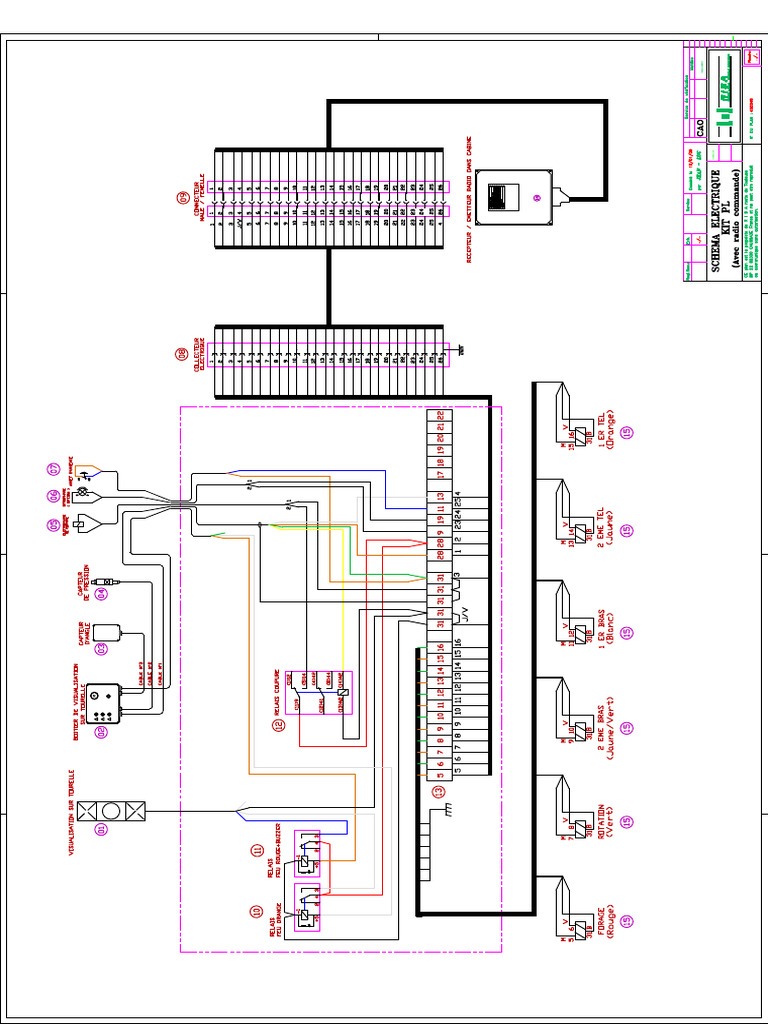Click the circled 01 reference marker
Viewport: 768px width, 1024px height.
tap(101, 829)
